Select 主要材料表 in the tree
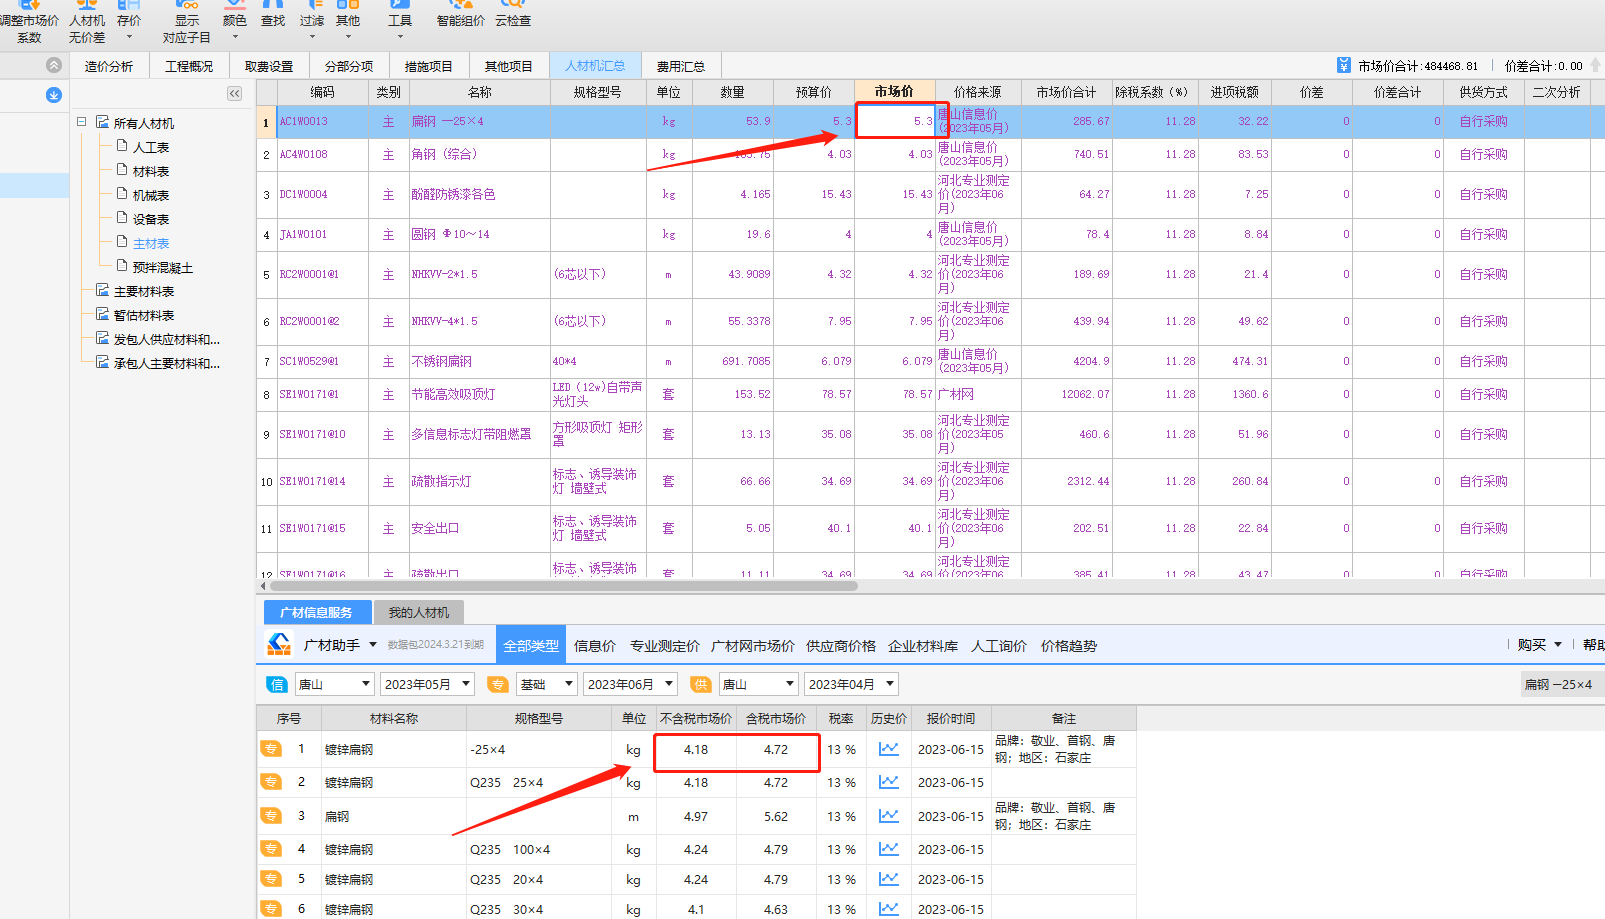This screenshot has height=919, width=1605. click(144, 291)
